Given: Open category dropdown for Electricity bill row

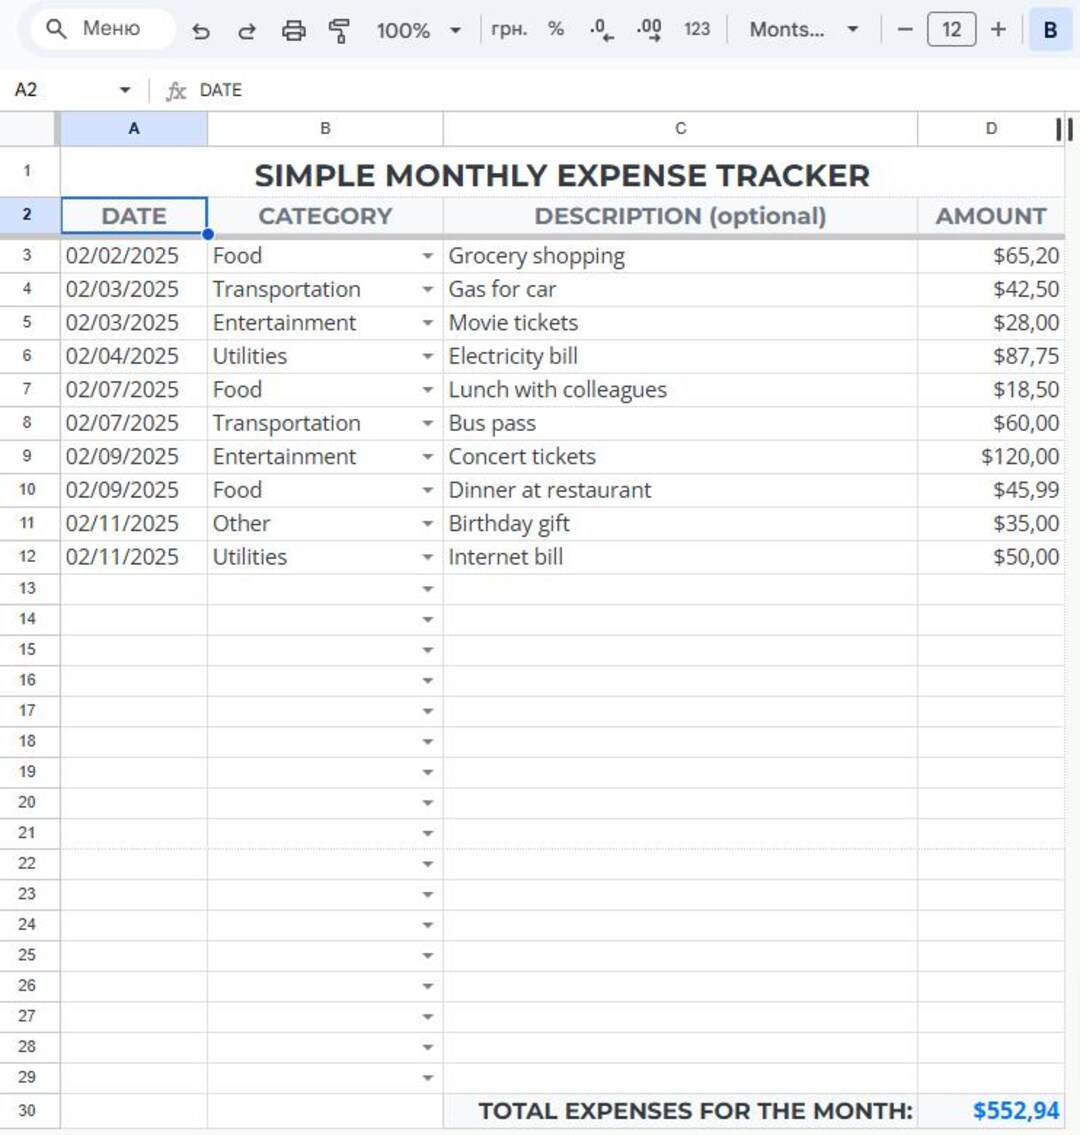Looking at the screenshot, I should (428, 357).
